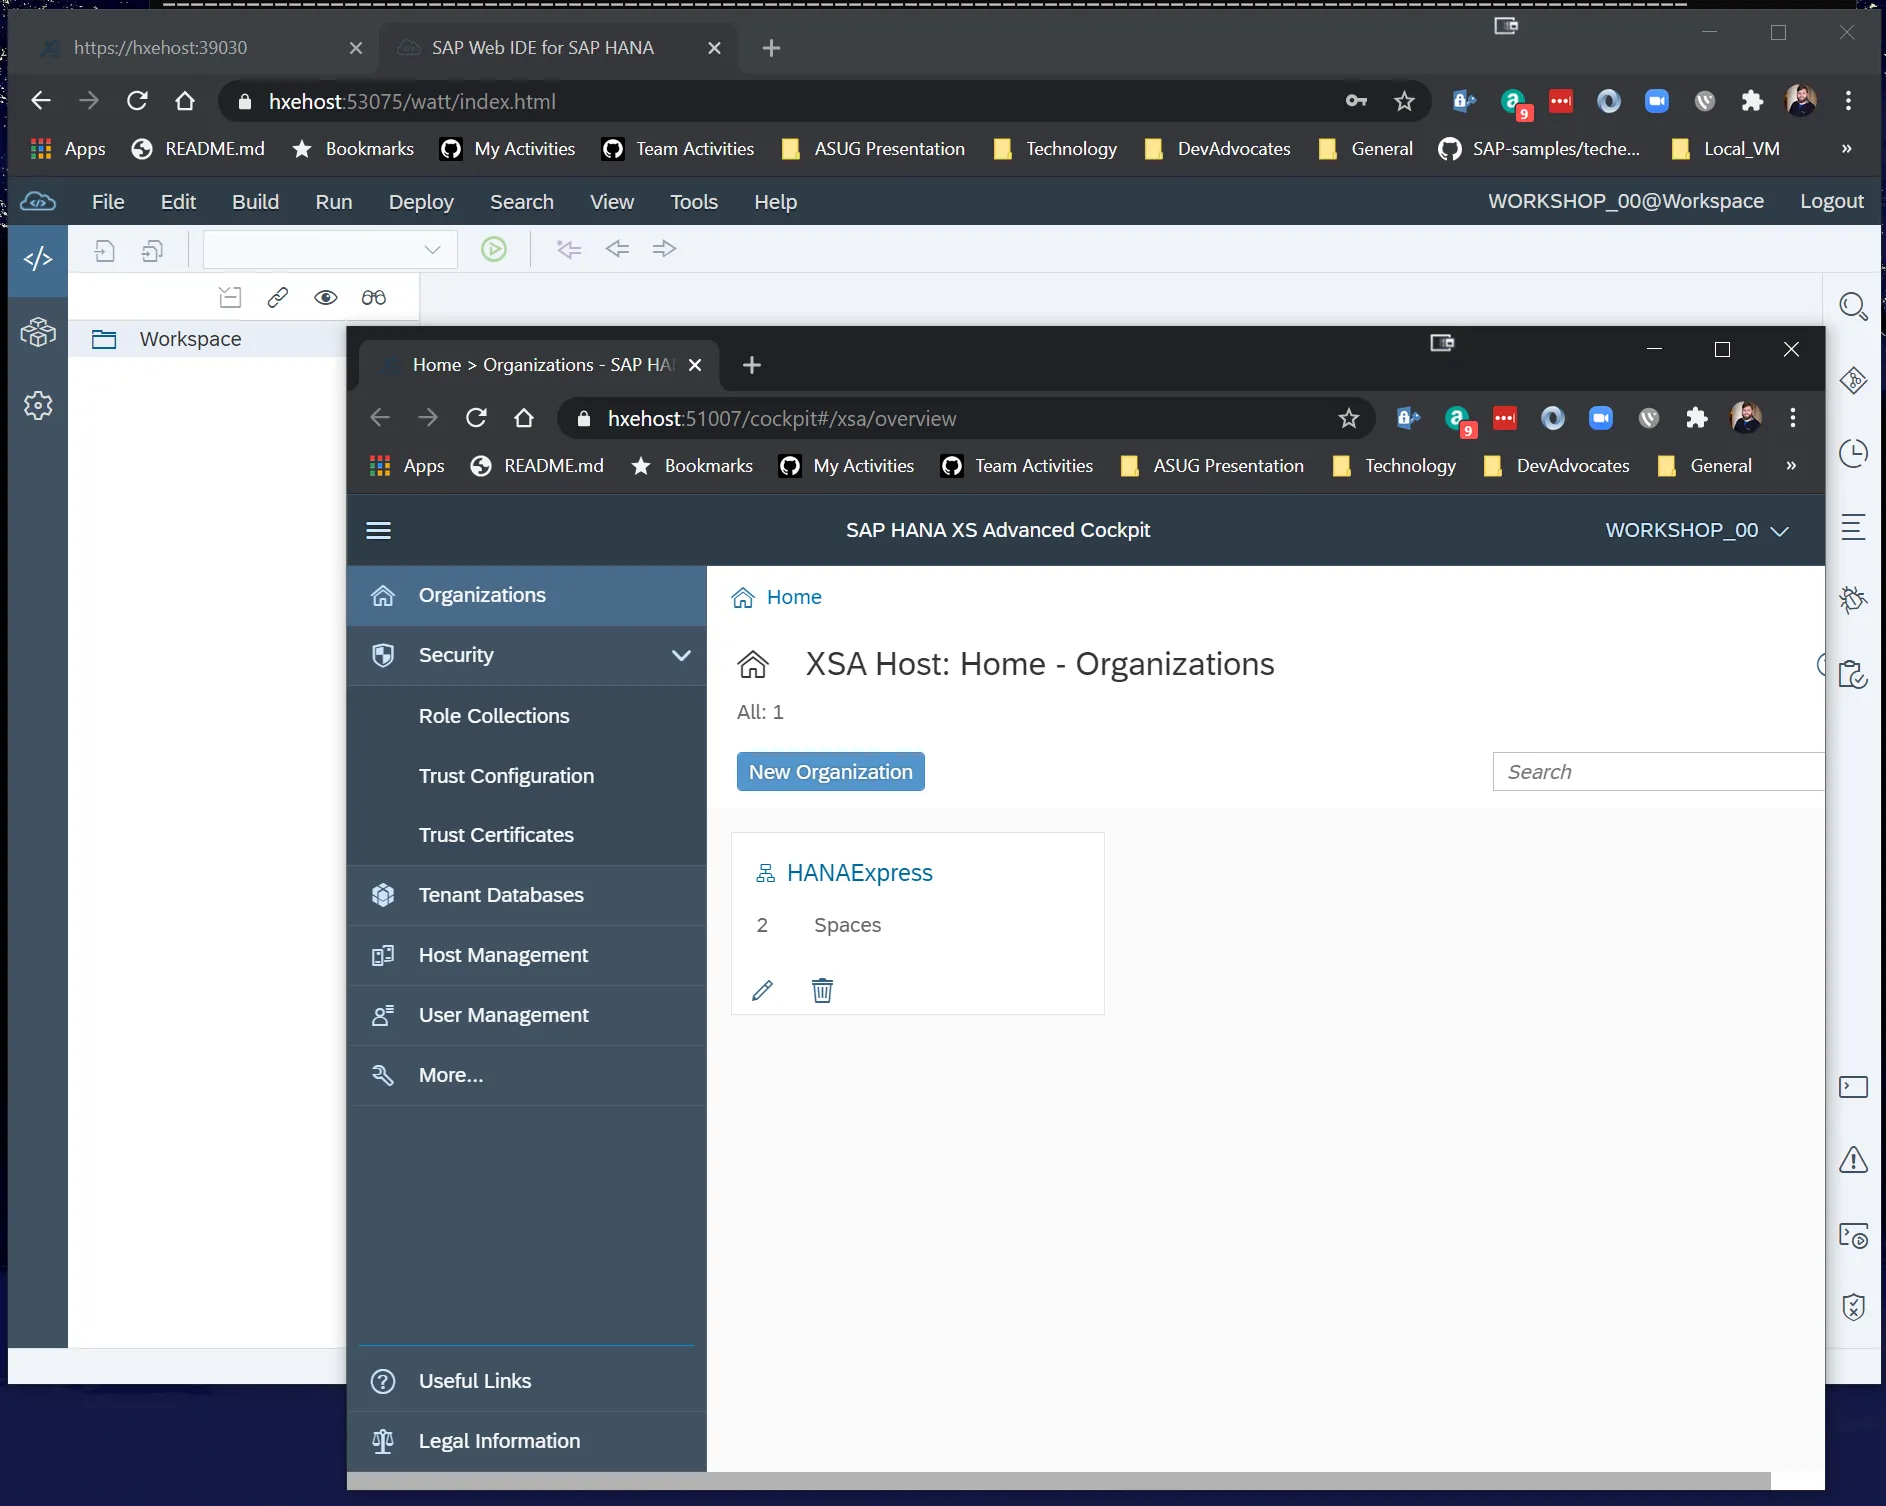1886x1506 pixels.
Task: Click the organization Search field
Action: [x=1658, y=772]
